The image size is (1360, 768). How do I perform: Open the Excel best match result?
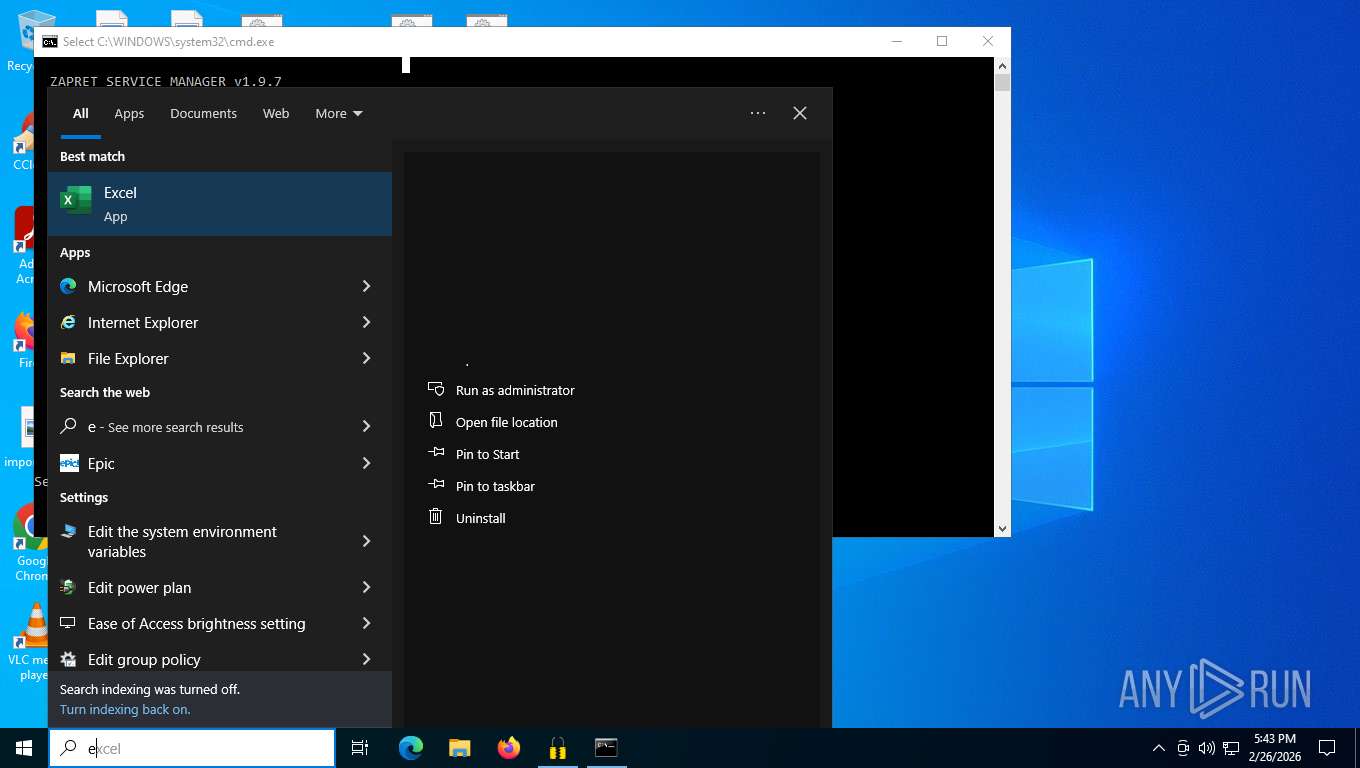(220, 204)
